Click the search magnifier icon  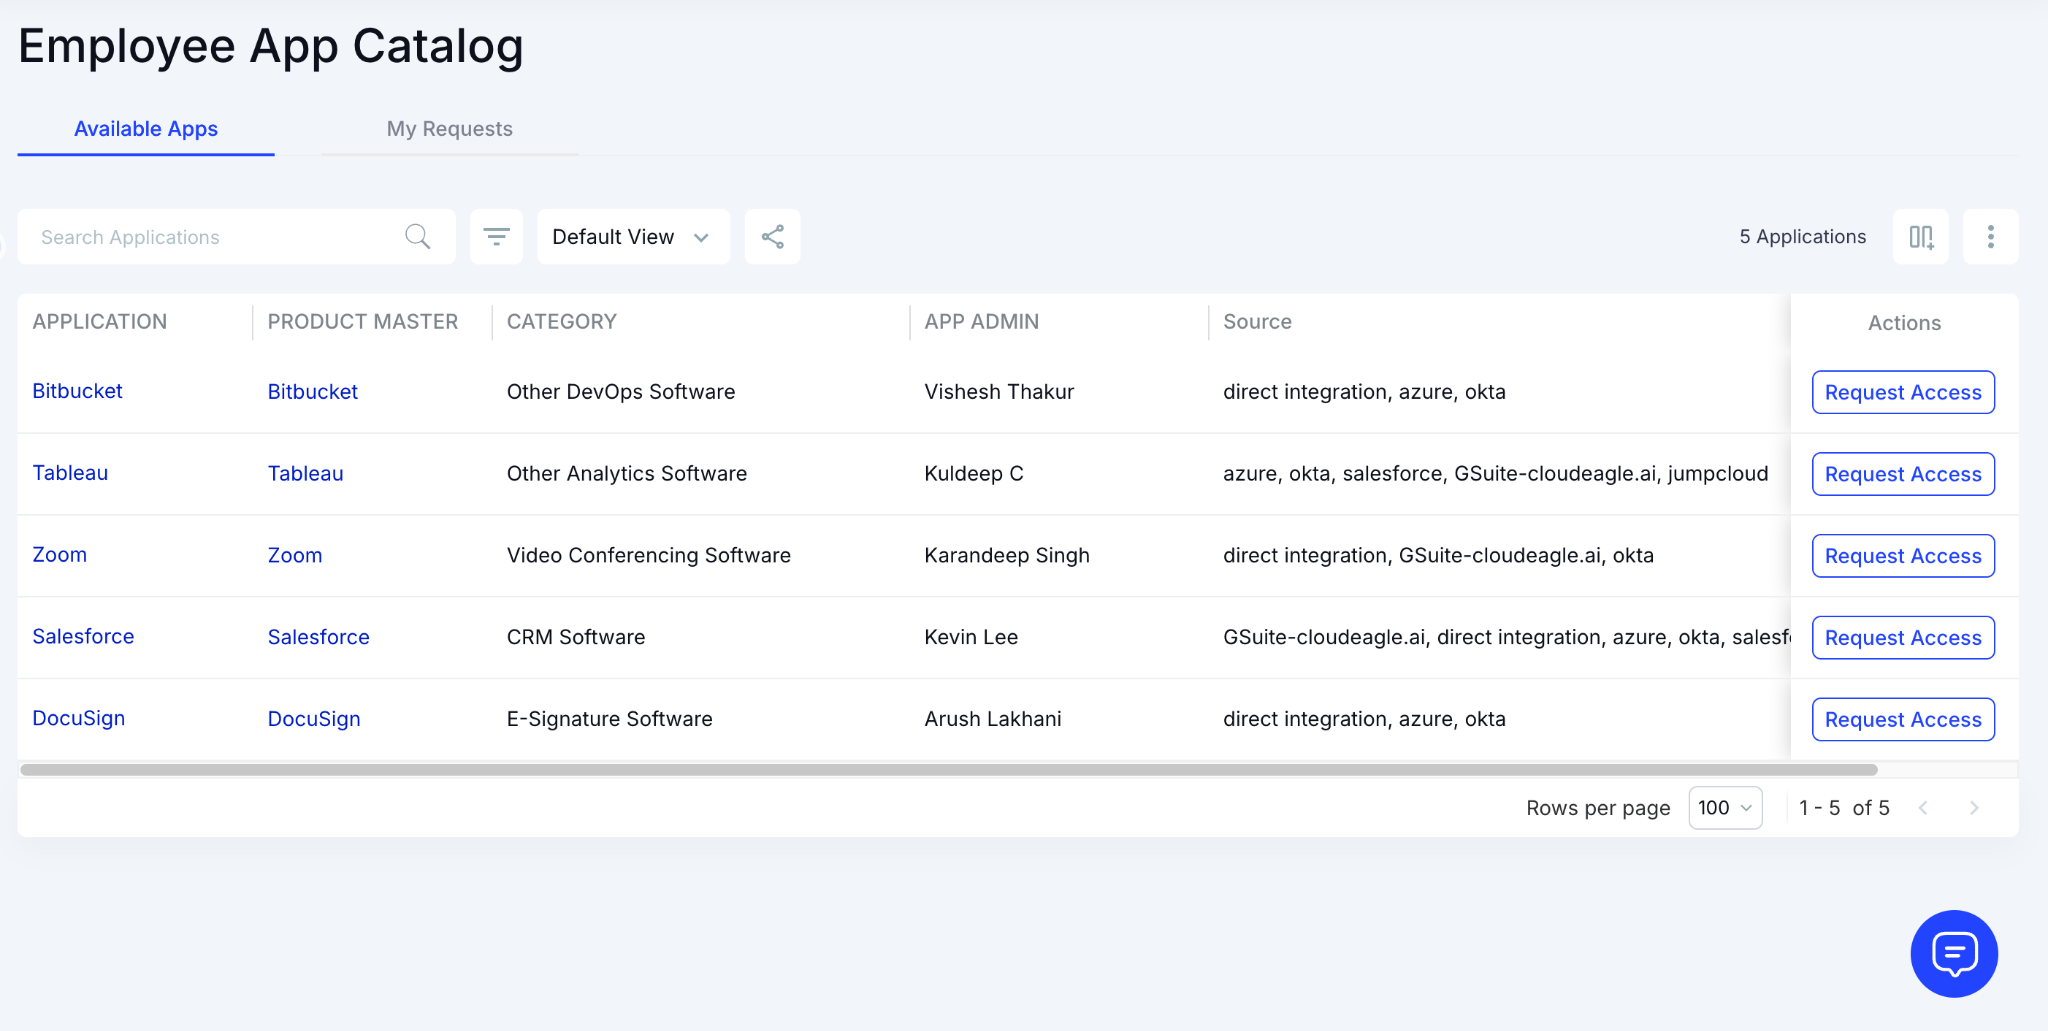click(418, 237)
